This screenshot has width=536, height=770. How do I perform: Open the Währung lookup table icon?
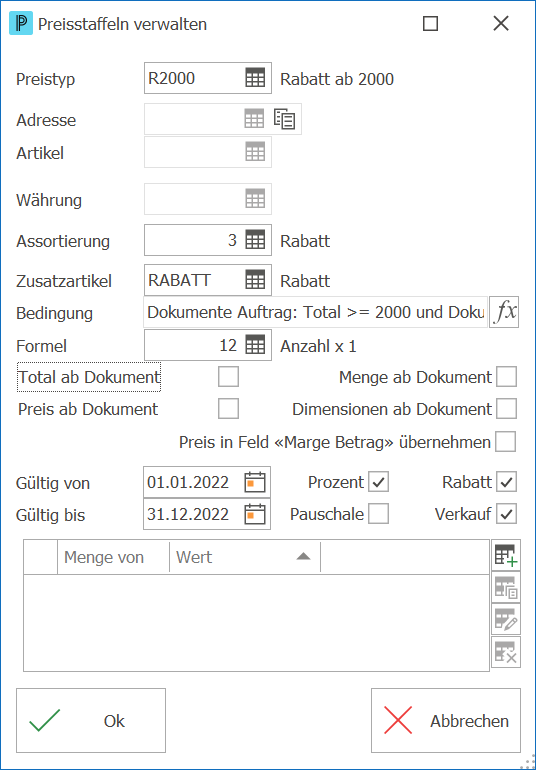pos(255,198)
